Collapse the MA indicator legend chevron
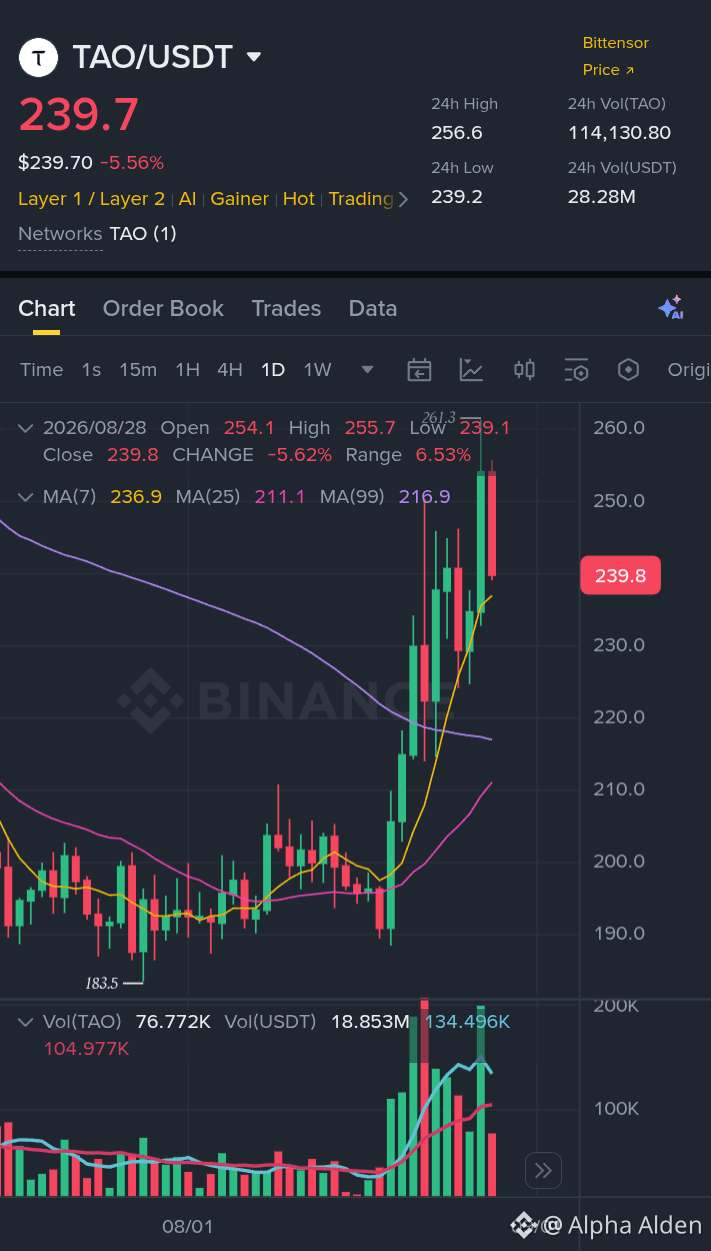711x1251 pixels. (25, 496)
